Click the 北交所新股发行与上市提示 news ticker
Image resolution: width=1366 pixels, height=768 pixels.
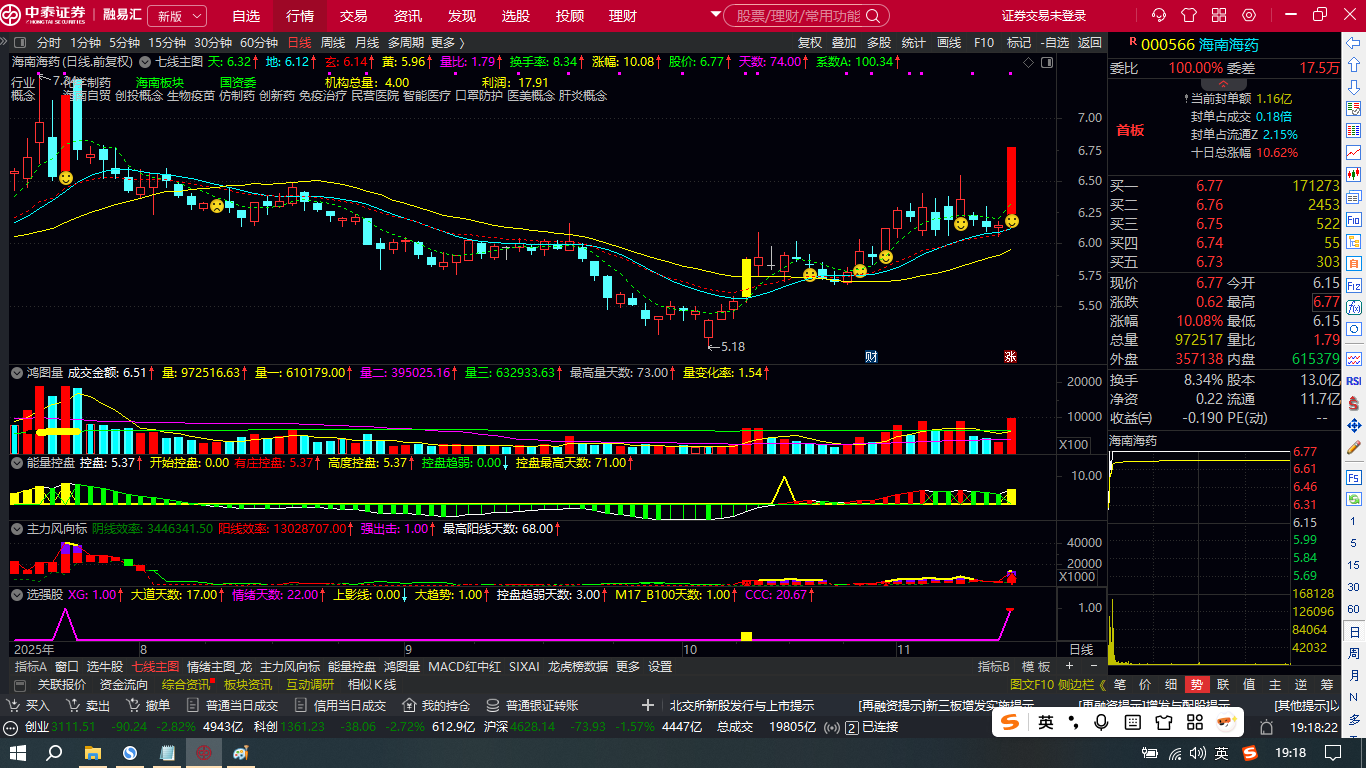(x=742, y=705)
